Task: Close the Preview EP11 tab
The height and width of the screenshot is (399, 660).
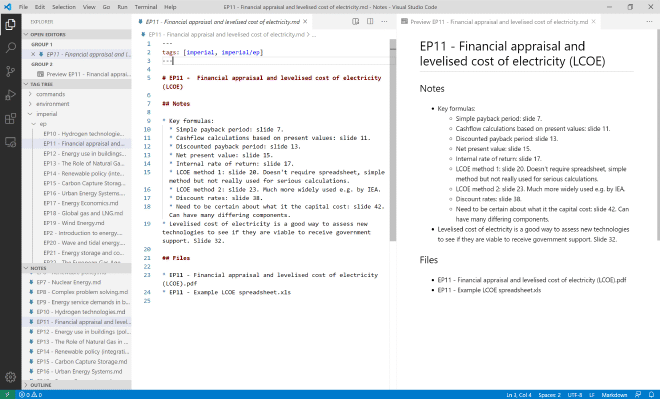Action: point(593,21)
